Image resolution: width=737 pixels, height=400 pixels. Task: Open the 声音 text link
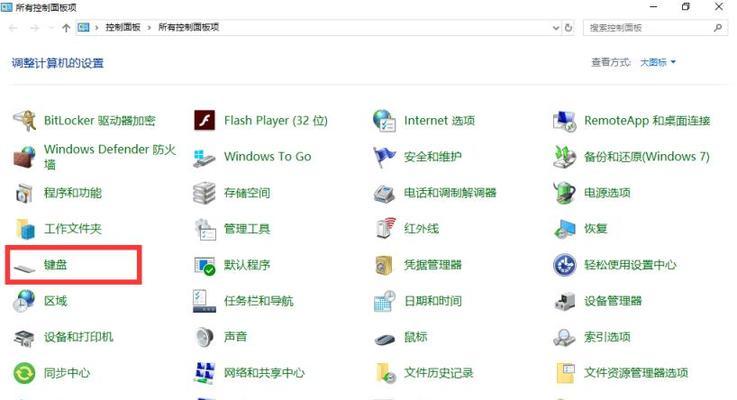tap(235, 337)
